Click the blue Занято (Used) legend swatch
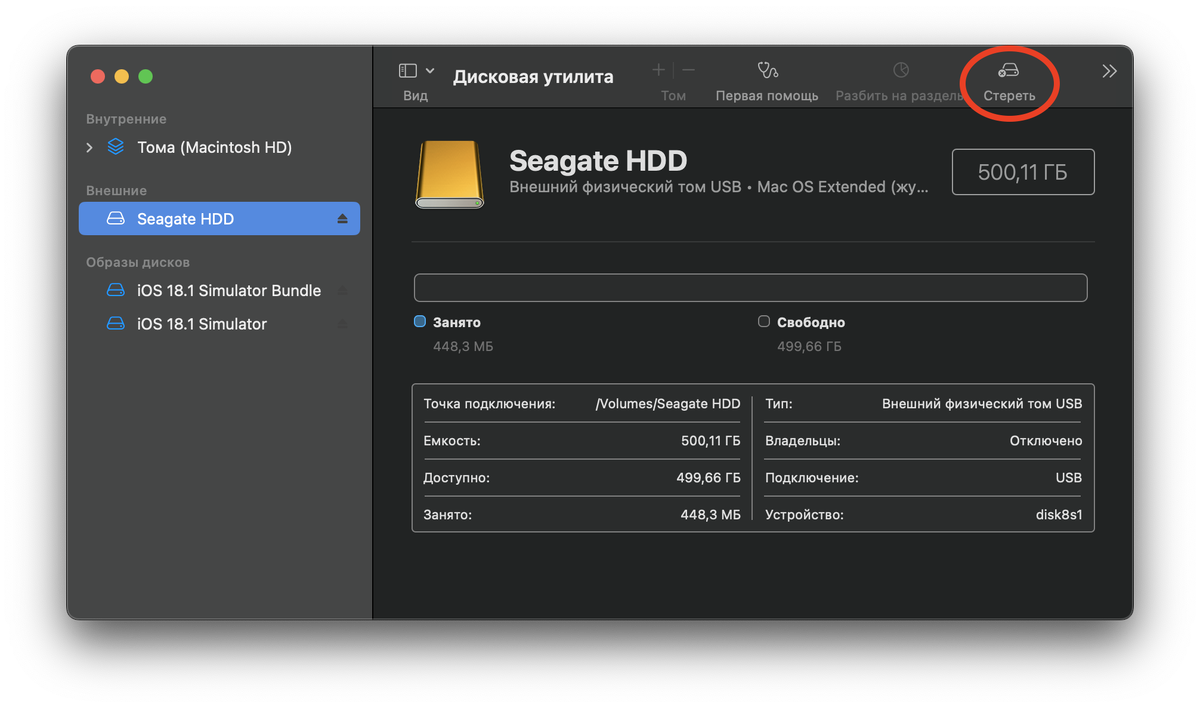 tap(420, 322)
